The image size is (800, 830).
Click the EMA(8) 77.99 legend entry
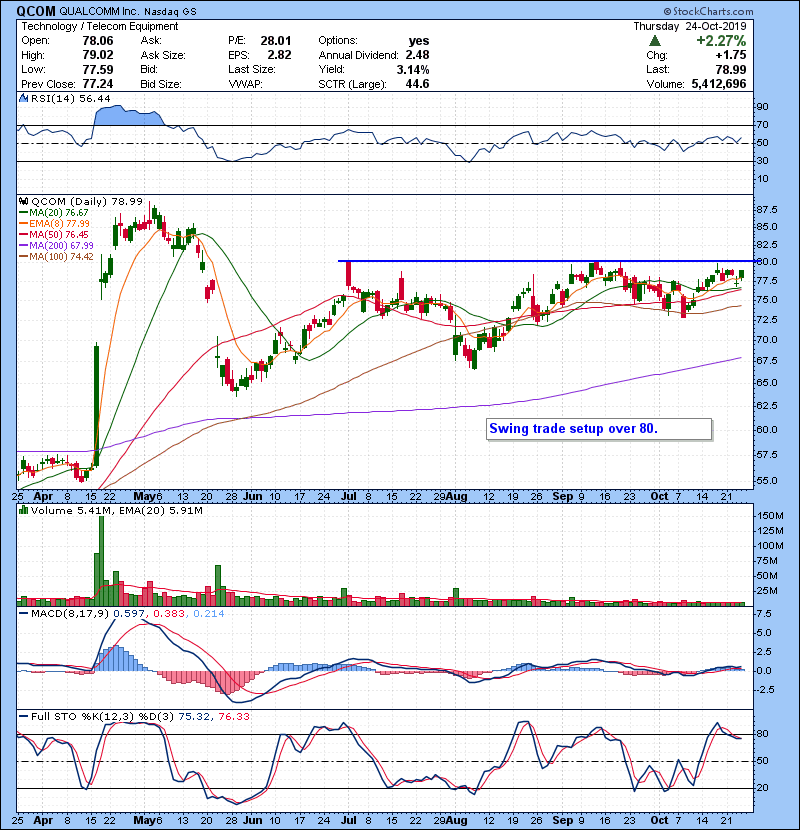[x=55, y=223]
